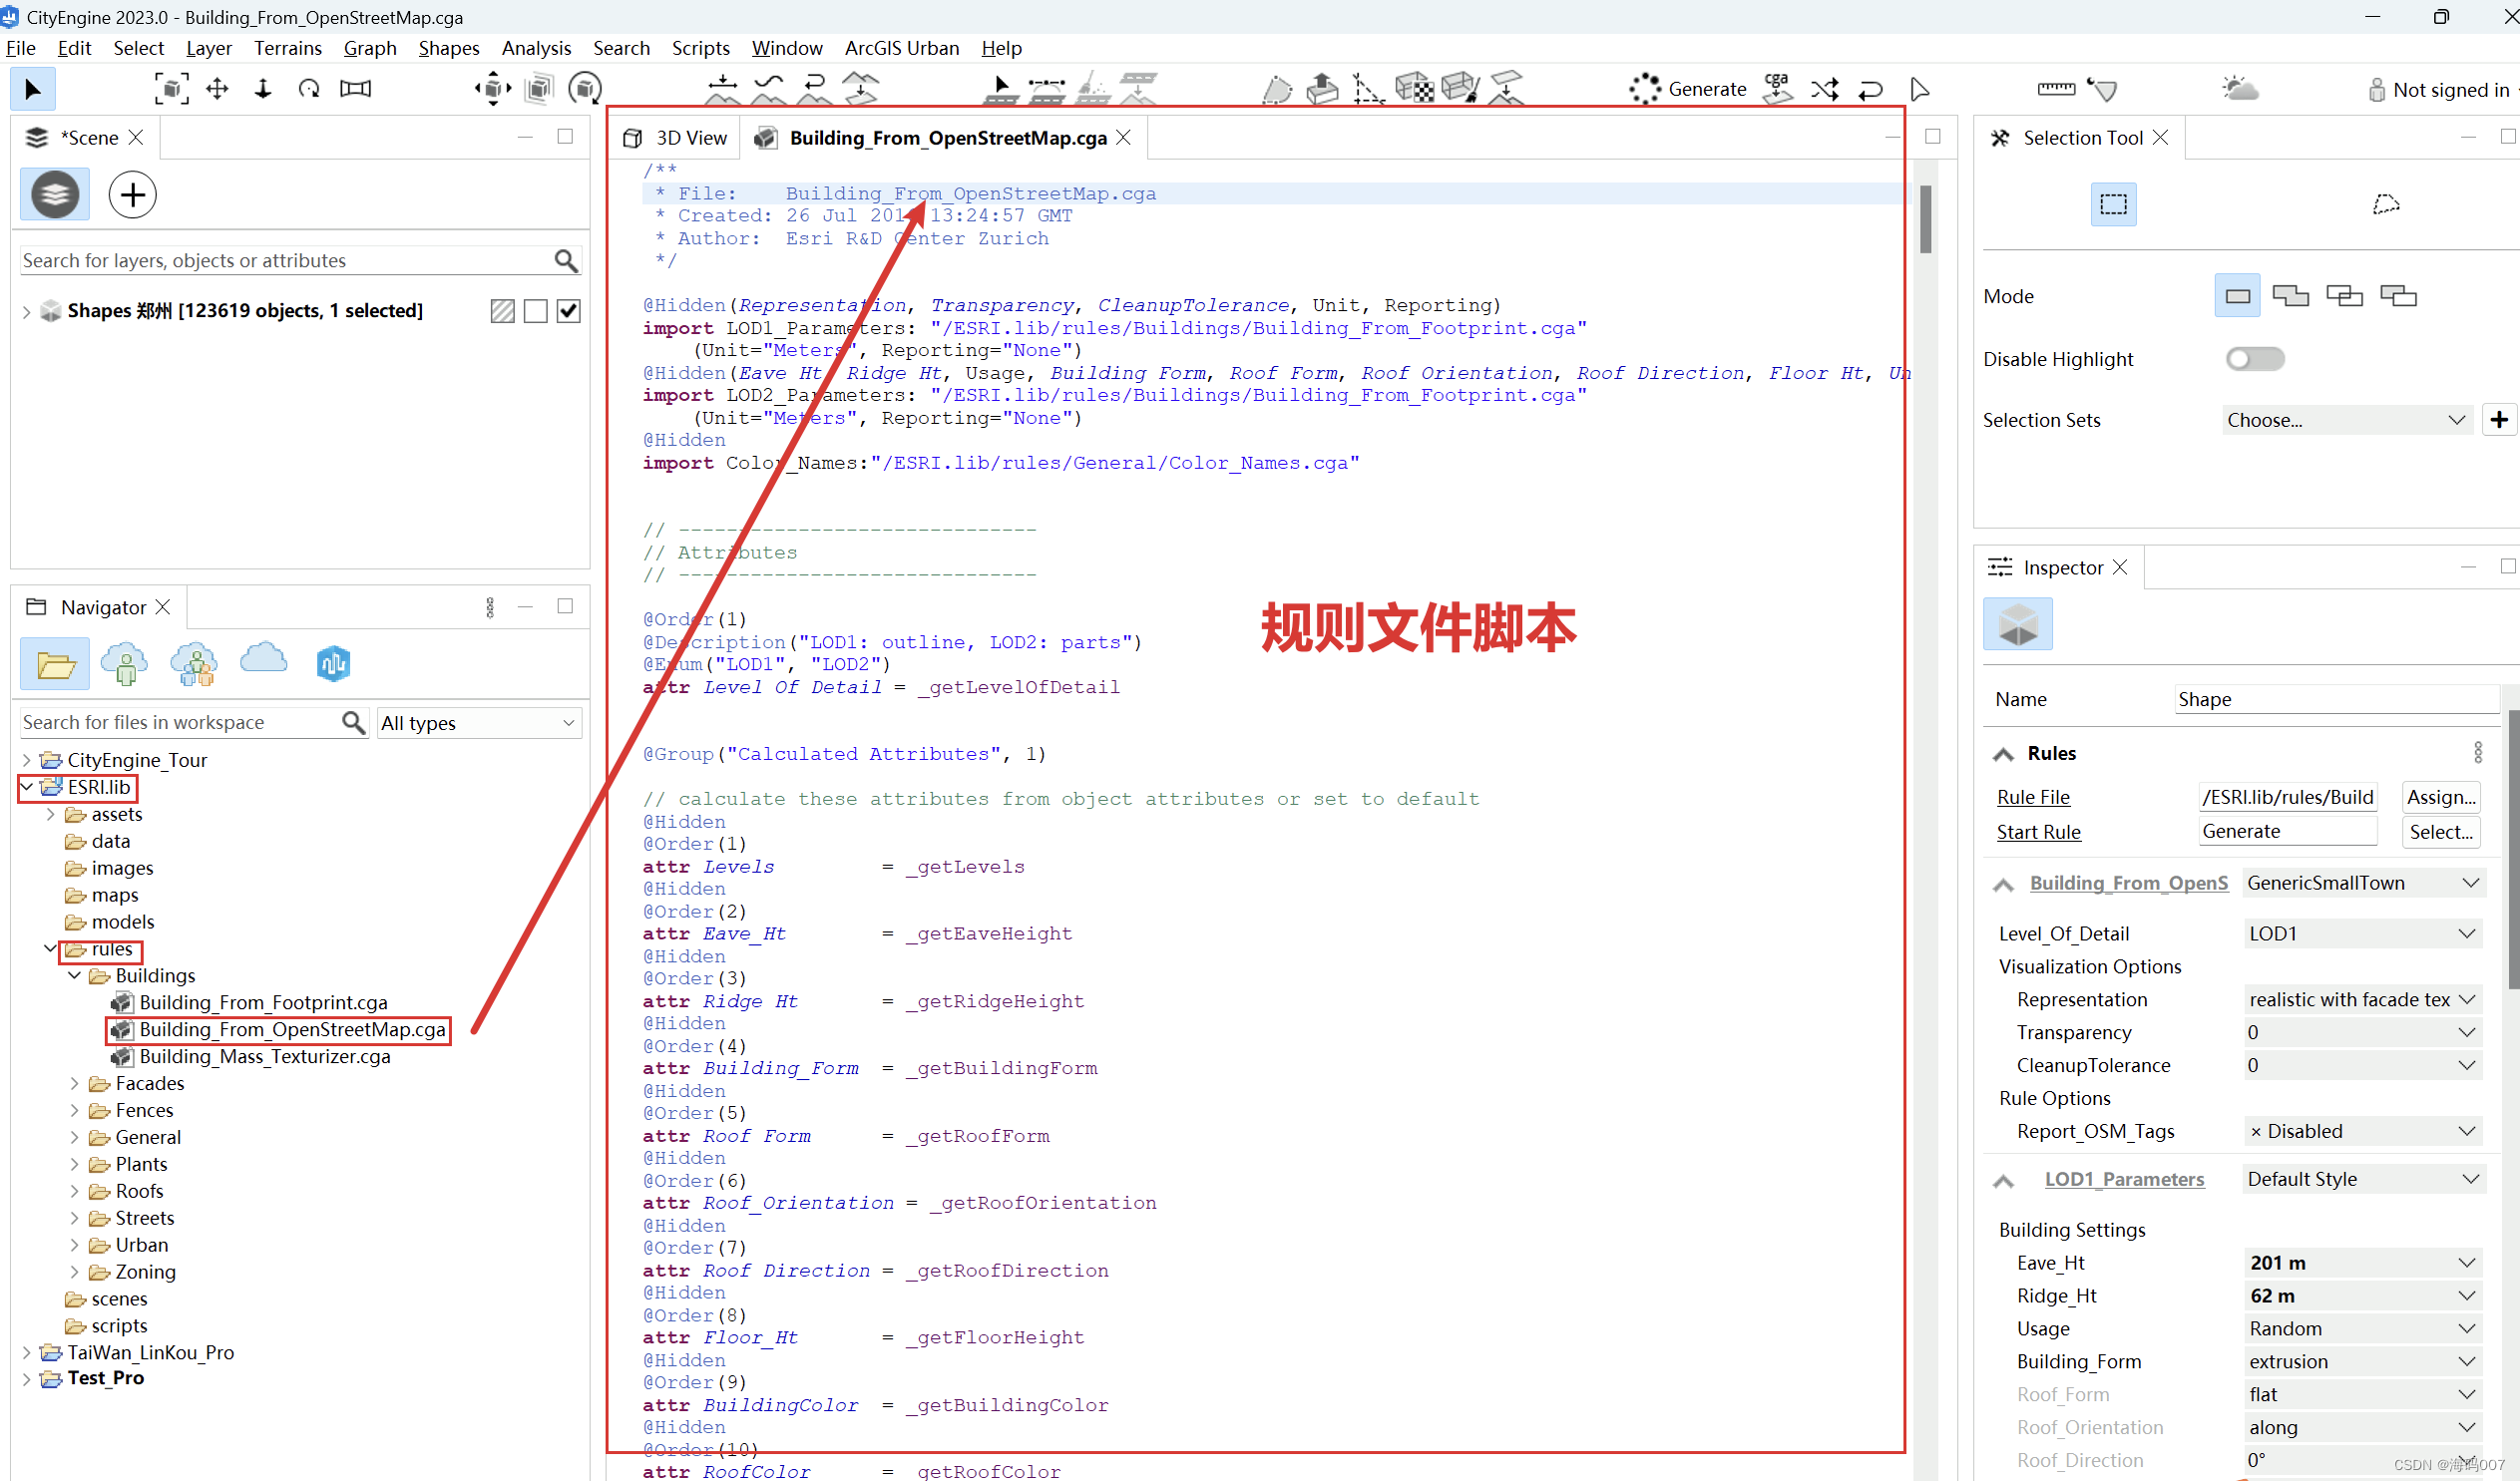
Task: Open the Level_Of_Detail LOD1 dropdown
Action: [x=2364, y=933]
